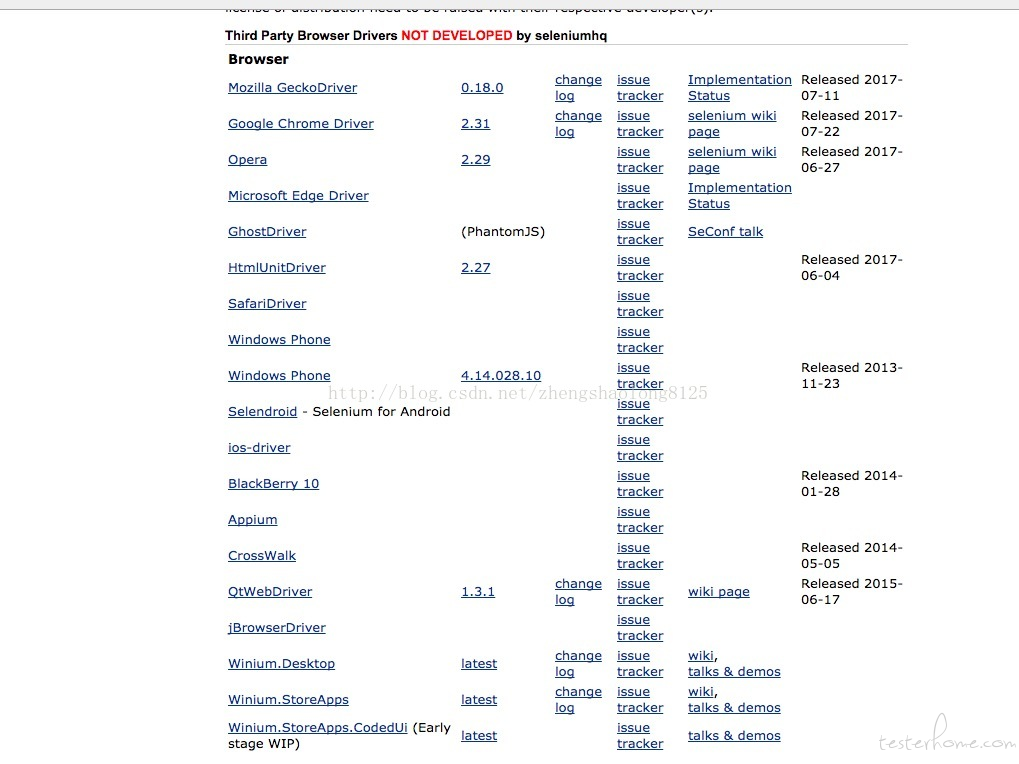Image resolution: width=1019 pixels, height=764 pixels.
Task: Open Chrome Driver selenium wiki page
Action: (732, 123)
